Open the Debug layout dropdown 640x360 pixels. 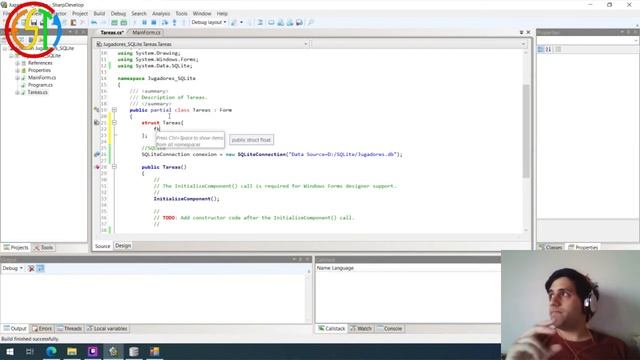click(x=209, y=22)
